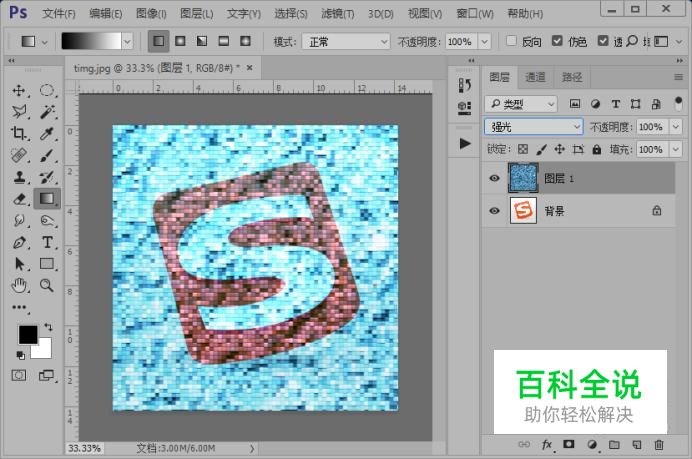Image resolution: width=692 pixels, height=459 pixels.
Task: Choose the diamond gradient style
Action: click(x=245, y=41)
